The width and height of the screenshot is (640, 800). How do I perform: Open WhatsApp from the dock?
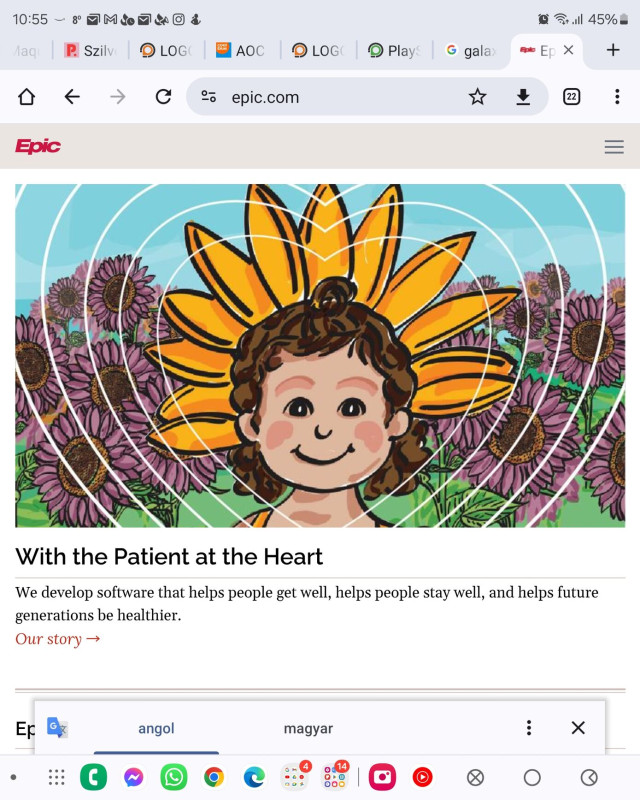click(x=174, y=777)
